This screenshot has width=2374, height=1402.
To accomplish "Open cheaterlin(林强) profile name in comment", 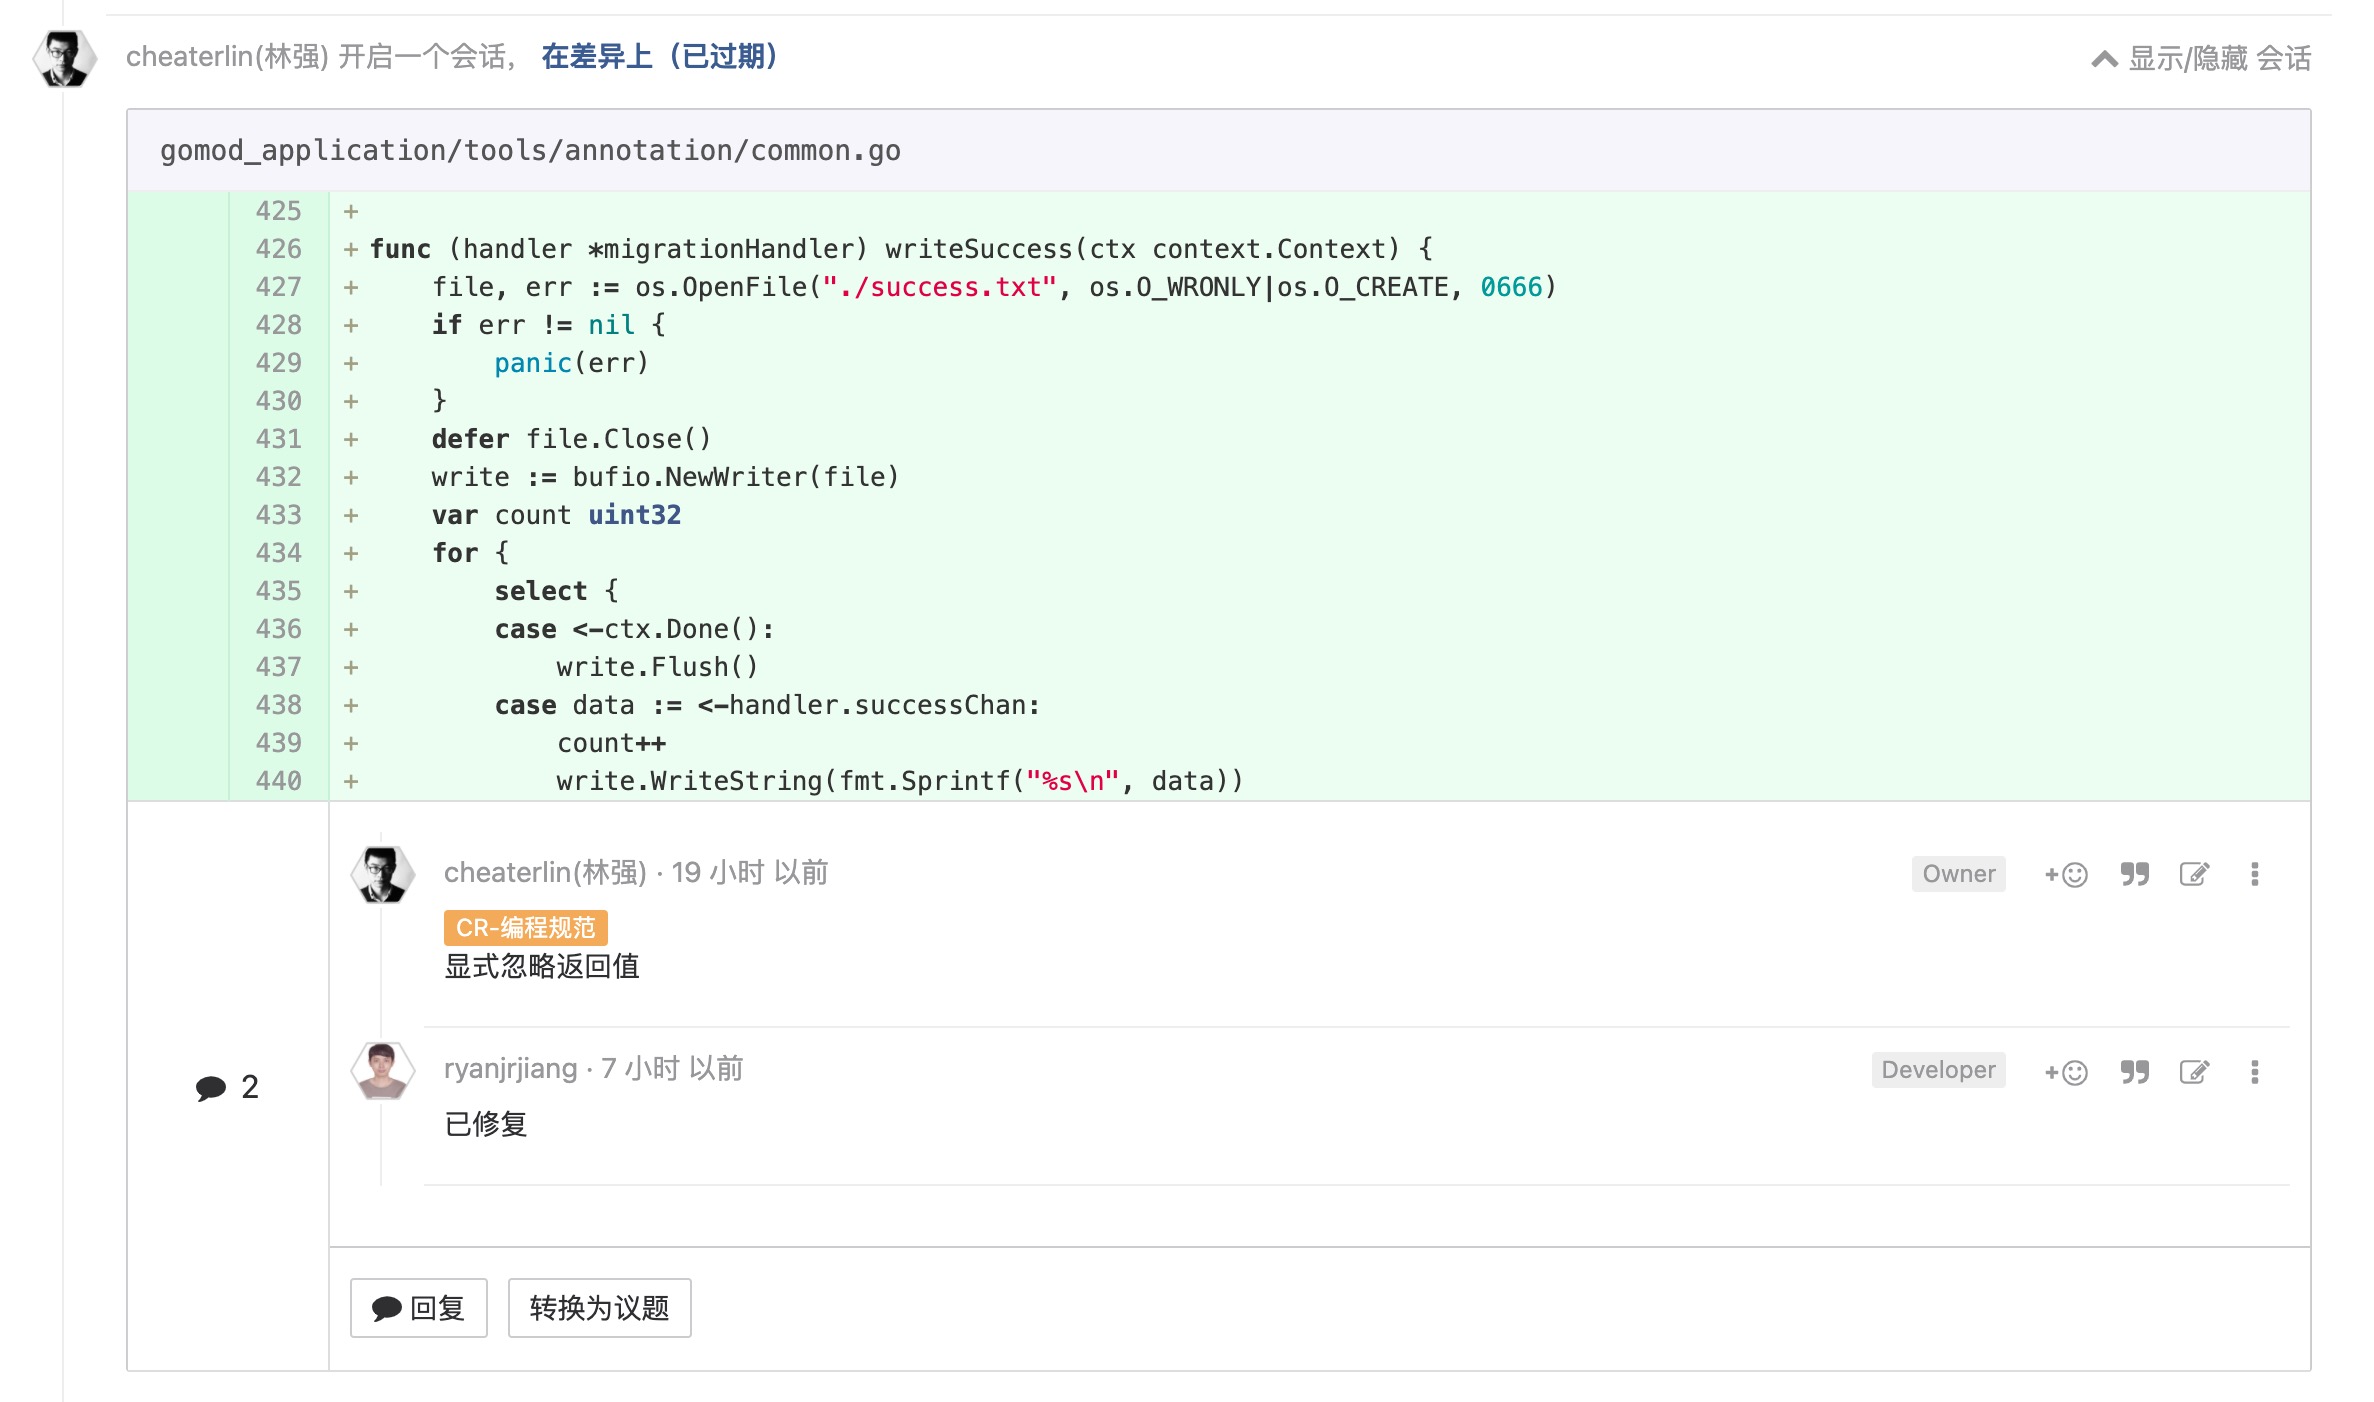I will 545,873.
